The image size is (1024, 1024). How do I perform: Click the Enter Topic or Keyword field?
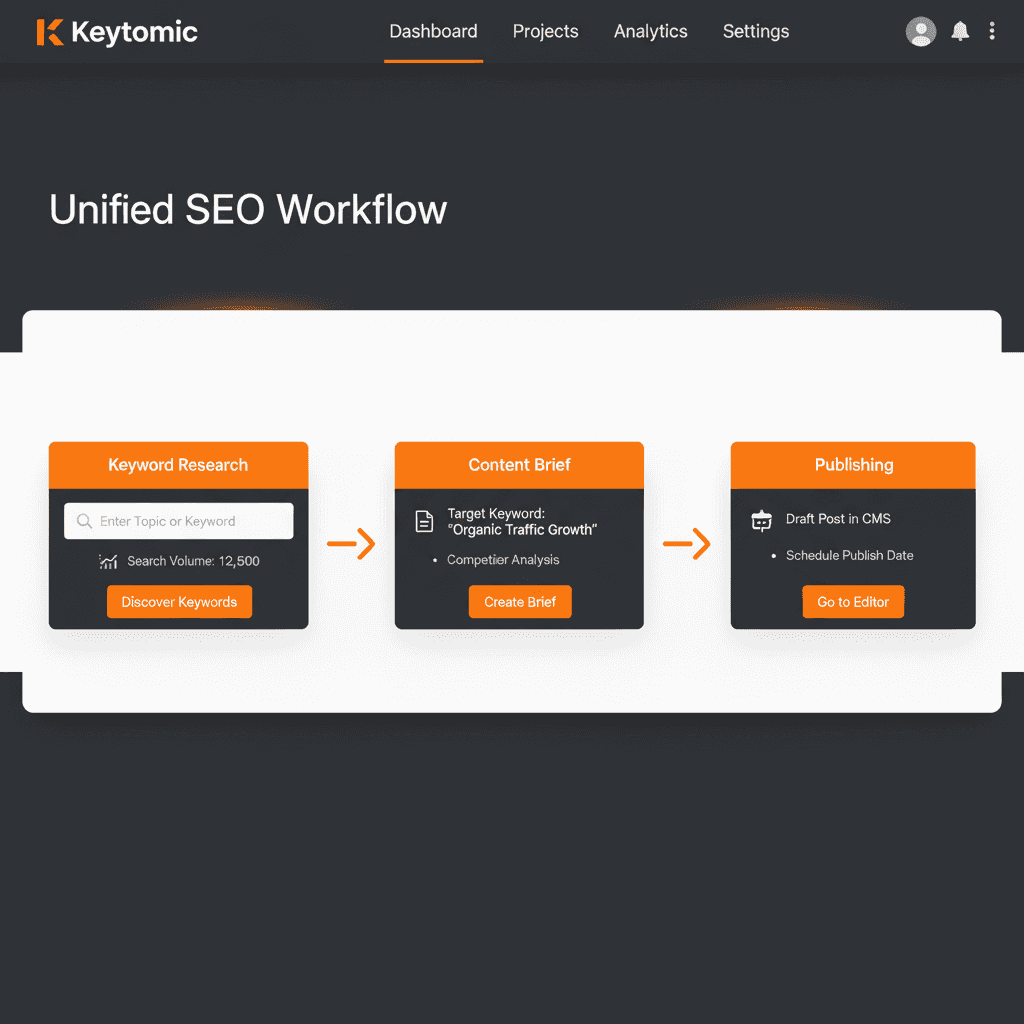point(178,521)
